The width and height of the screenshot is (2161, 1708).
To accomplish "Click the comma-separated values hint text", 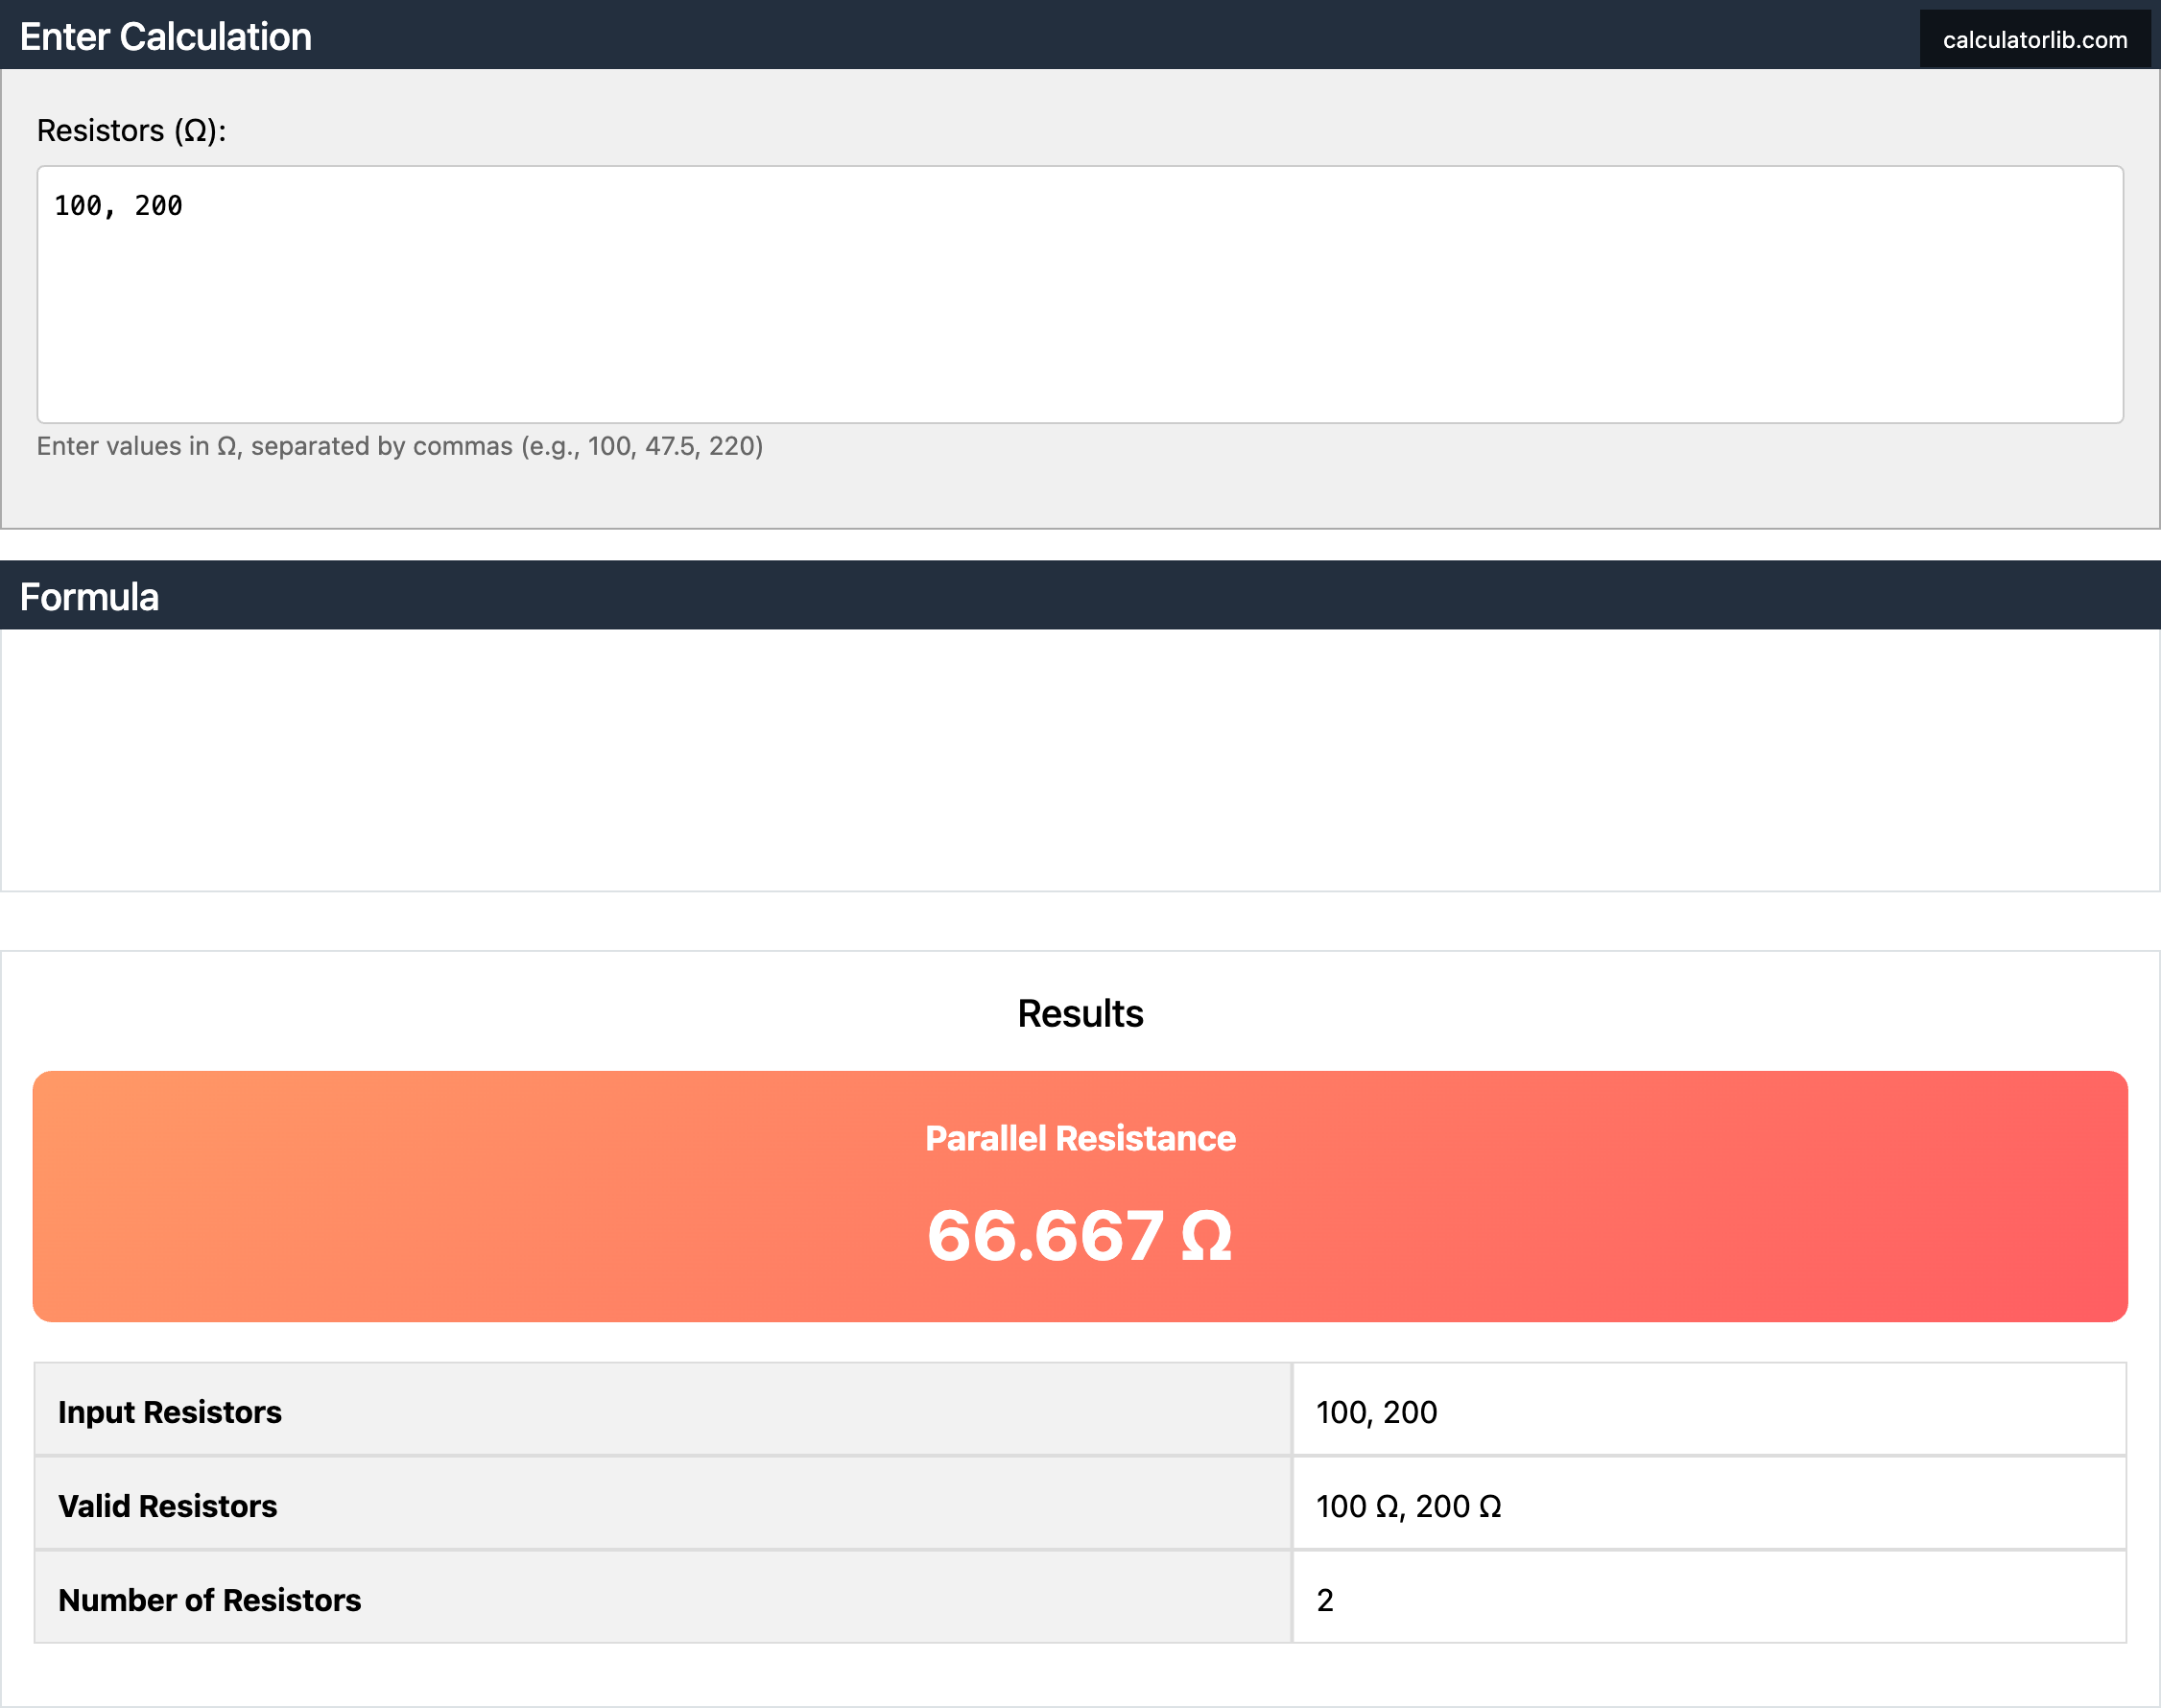I will tap(400, 446).
